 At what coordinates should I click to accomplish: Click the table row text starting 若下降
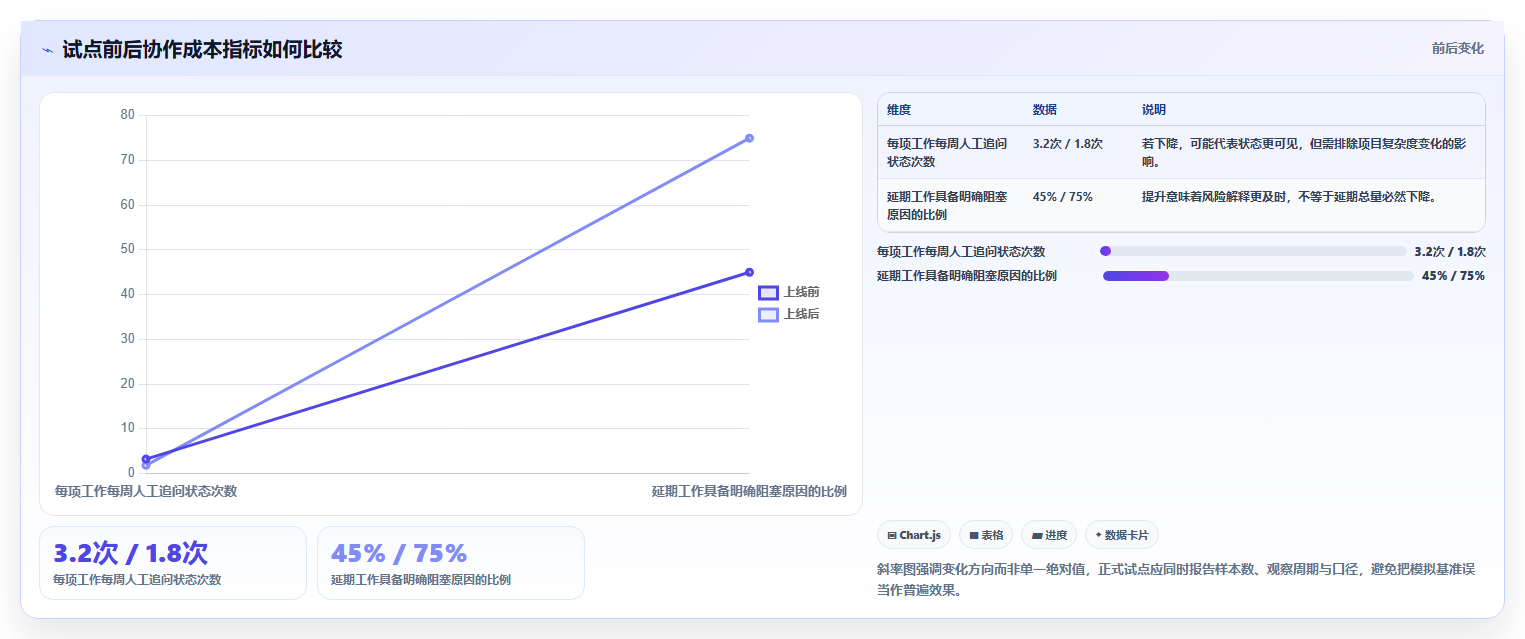click(1304, 152)
